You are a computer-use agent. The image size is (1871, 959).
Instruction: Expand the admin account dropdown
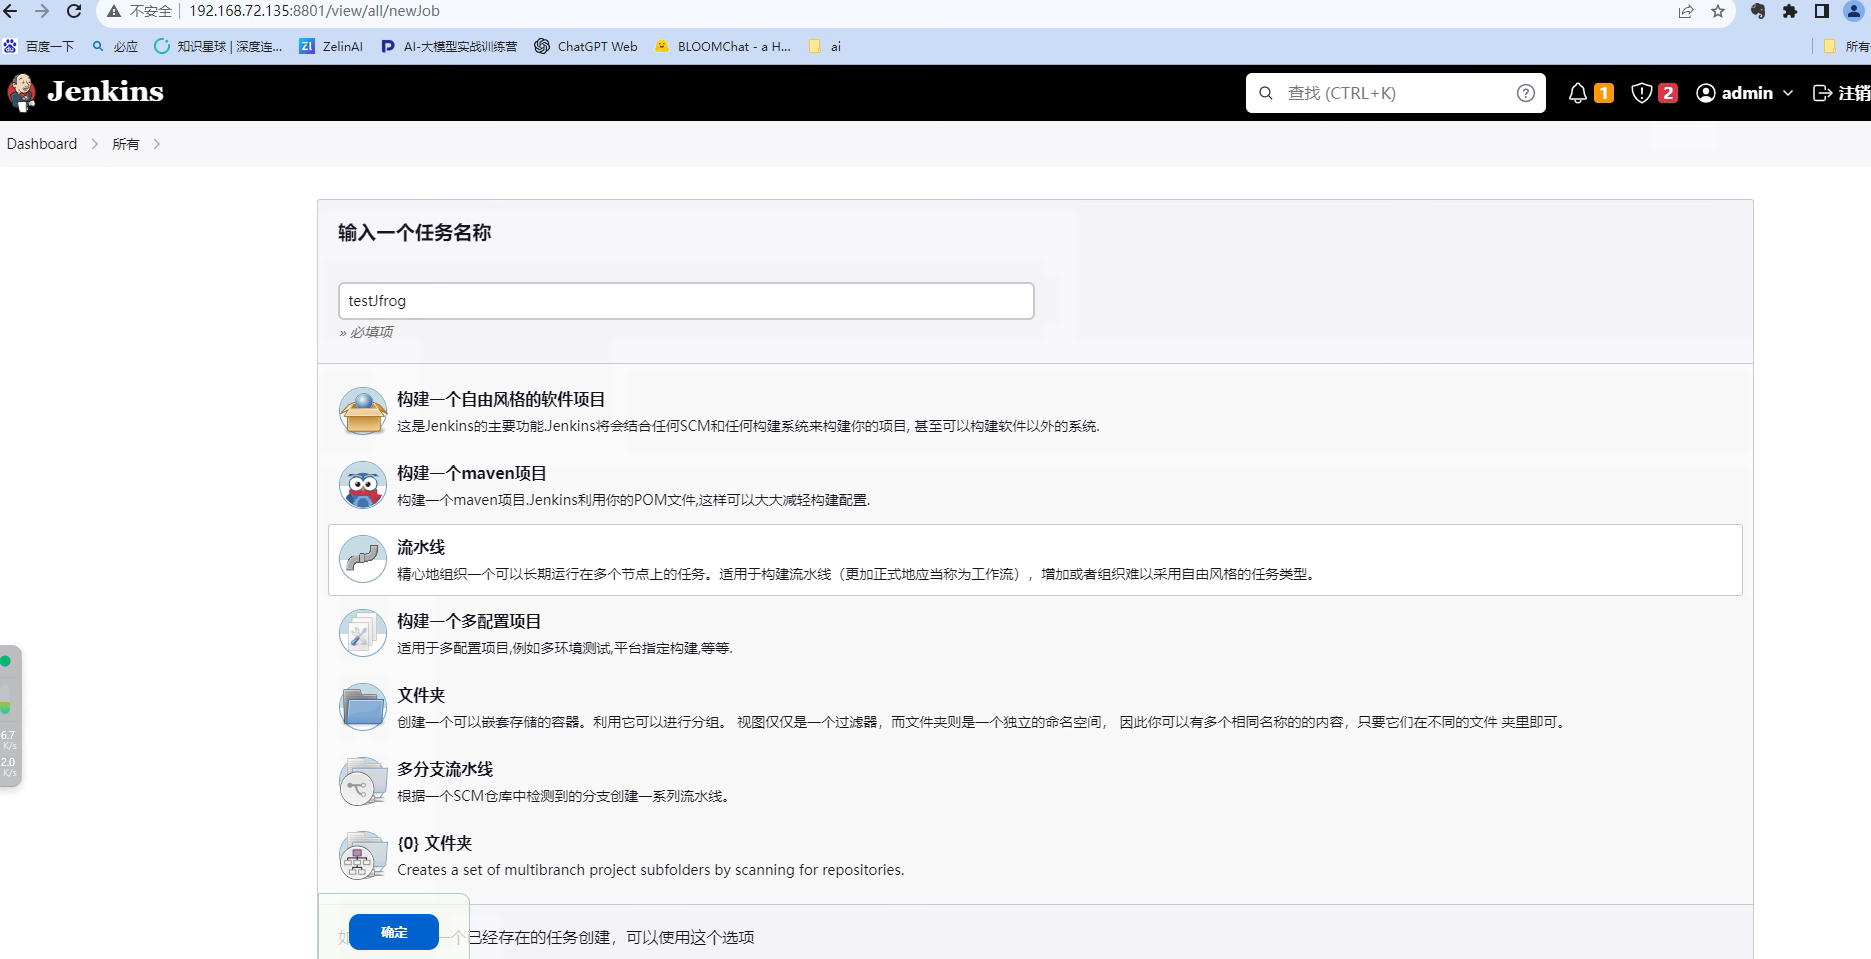pos(1745,92)
